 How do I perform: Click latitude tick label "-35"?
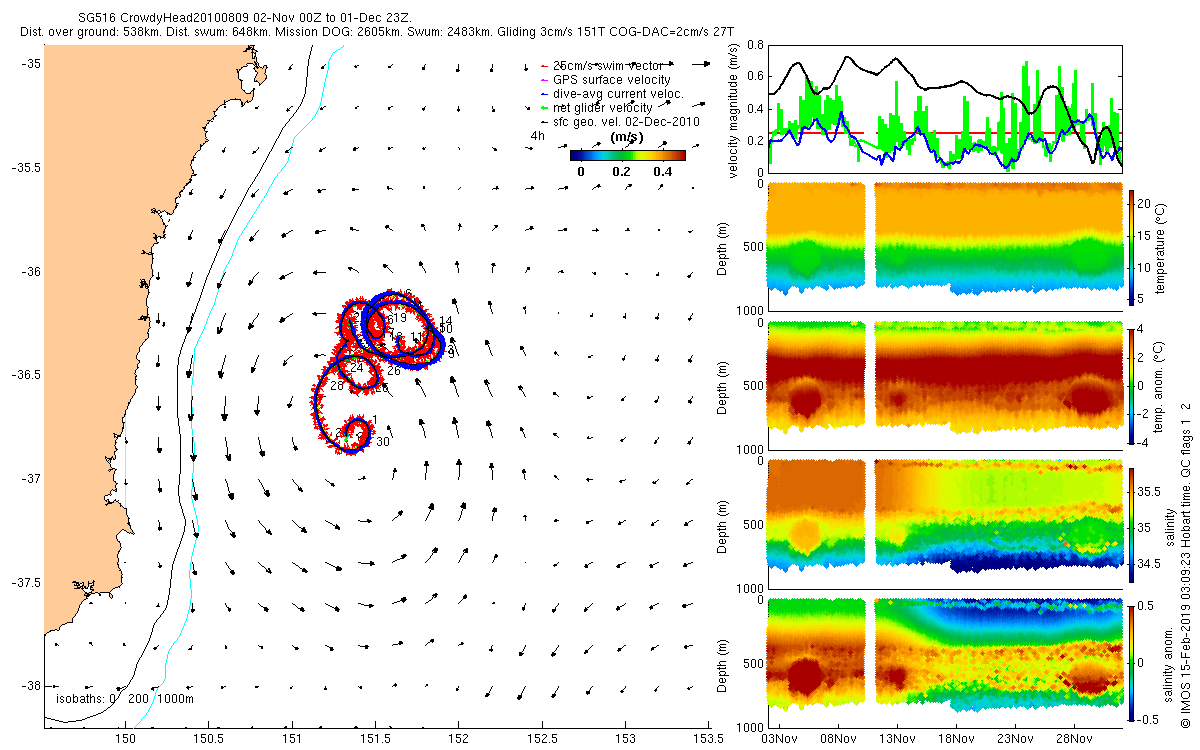tap(33, 63)
